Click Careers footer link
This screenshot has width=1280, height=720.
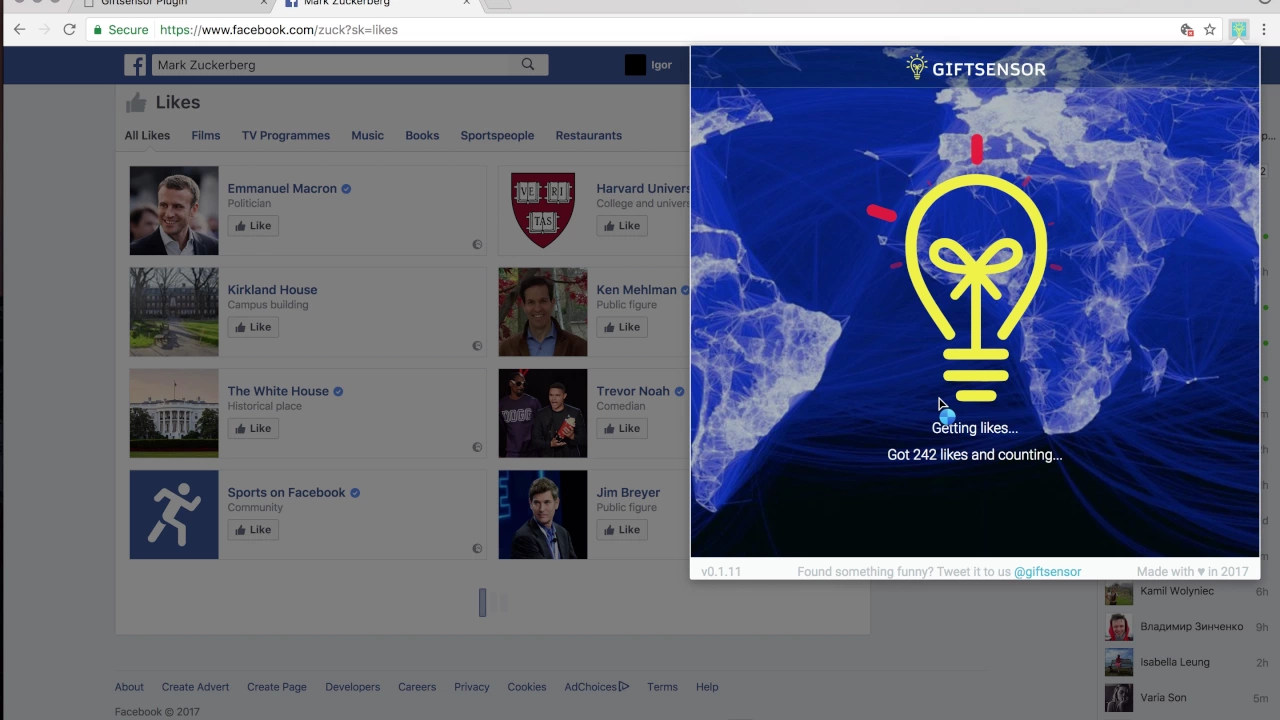pyautogui.click(x=417, y=687)
